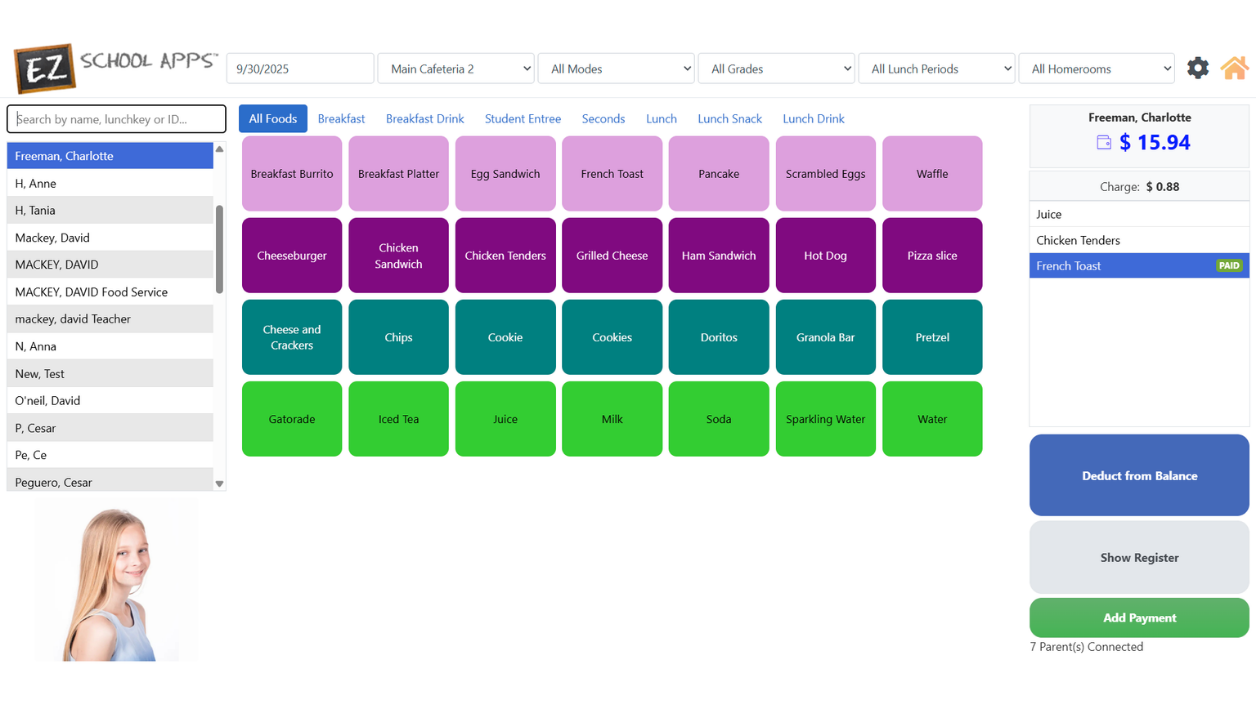
Task: Open the settings gear icon
Action: coord(1197,67)
